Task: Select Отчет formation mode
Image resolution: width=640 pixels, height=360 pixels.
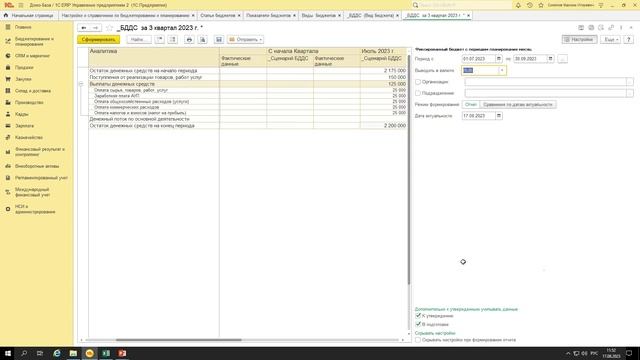Action: coord(471,104)
